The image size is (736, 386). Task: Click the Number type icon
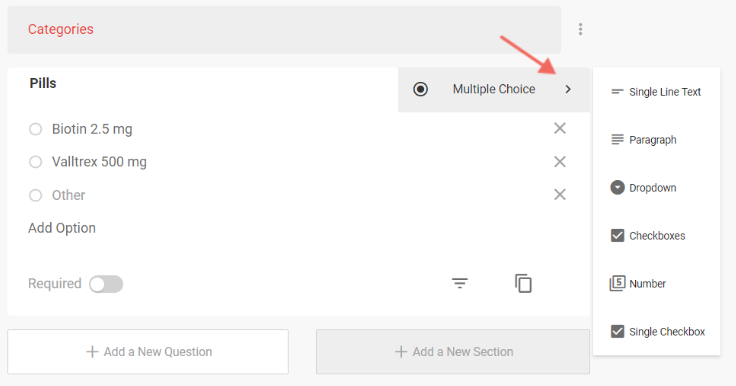617,283
